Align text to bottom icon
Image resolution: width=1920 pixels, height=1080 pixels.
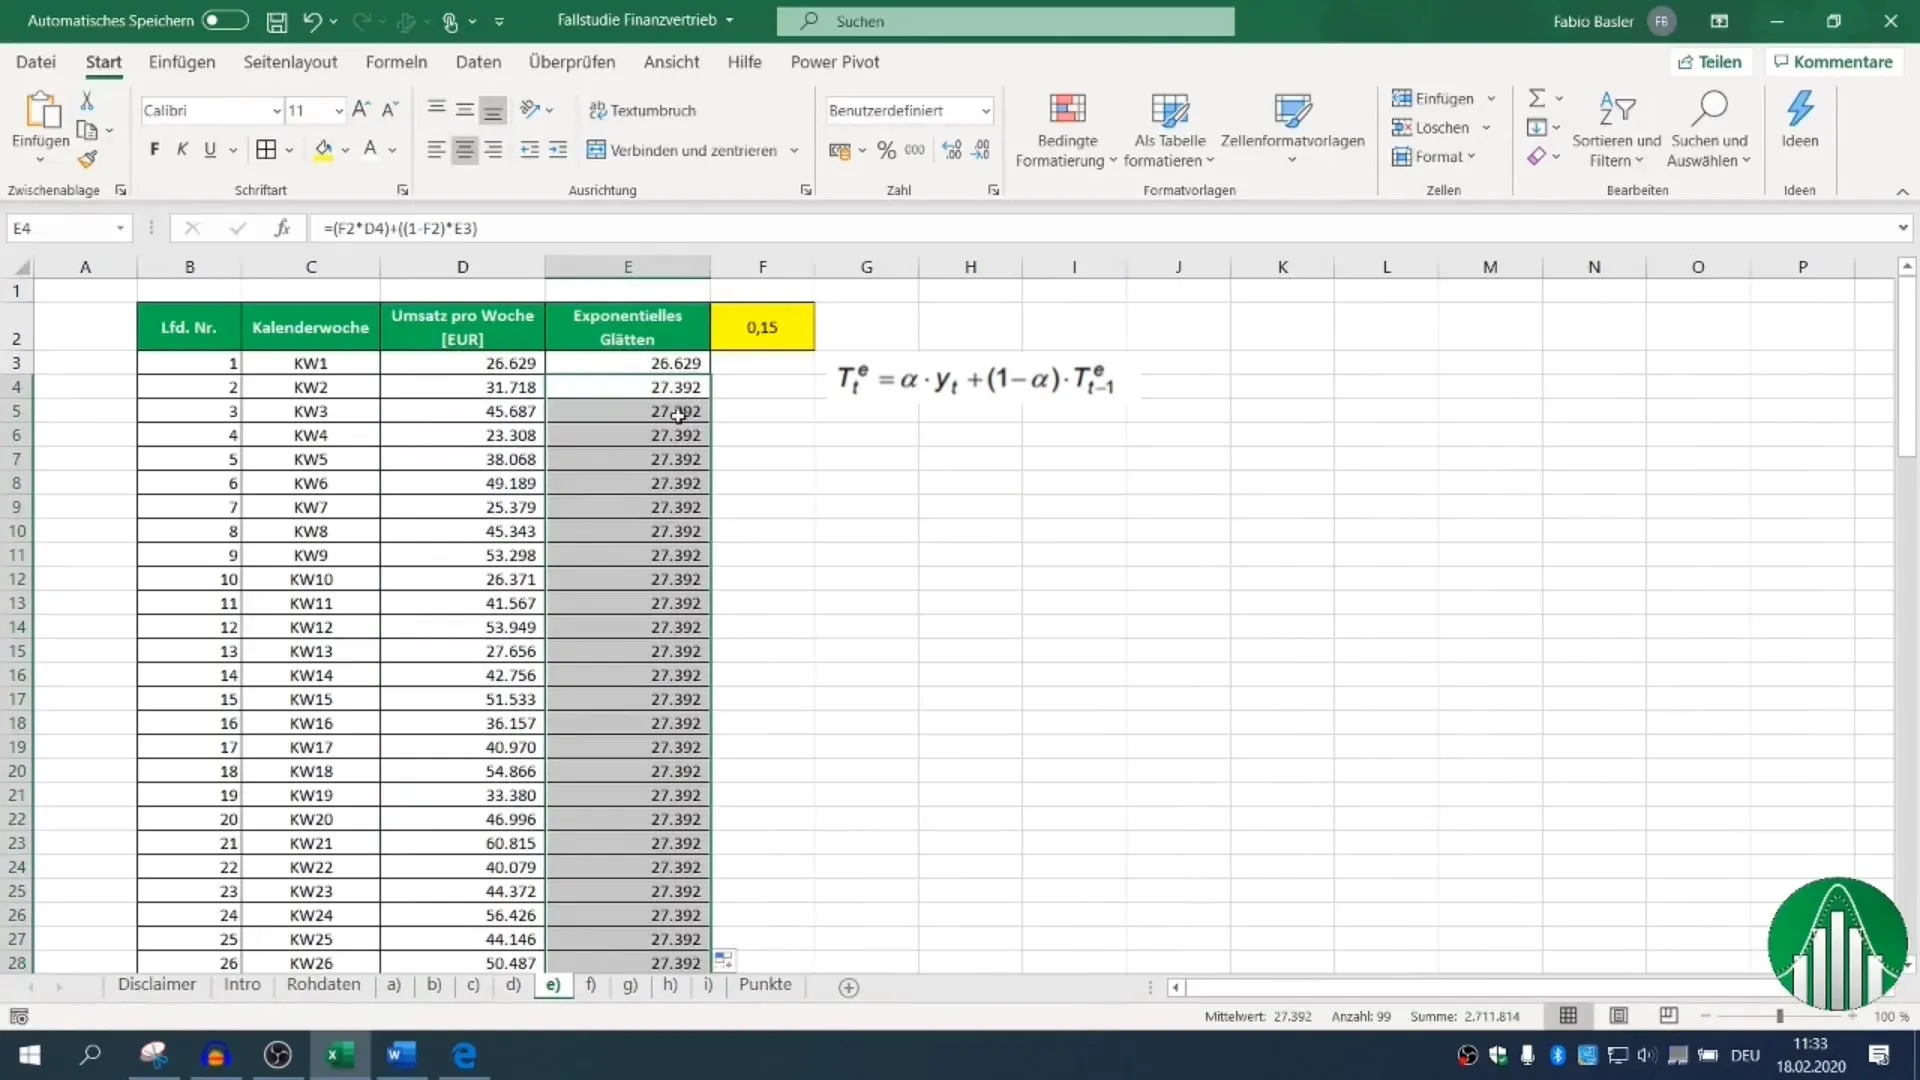click(x=493, y=109)
